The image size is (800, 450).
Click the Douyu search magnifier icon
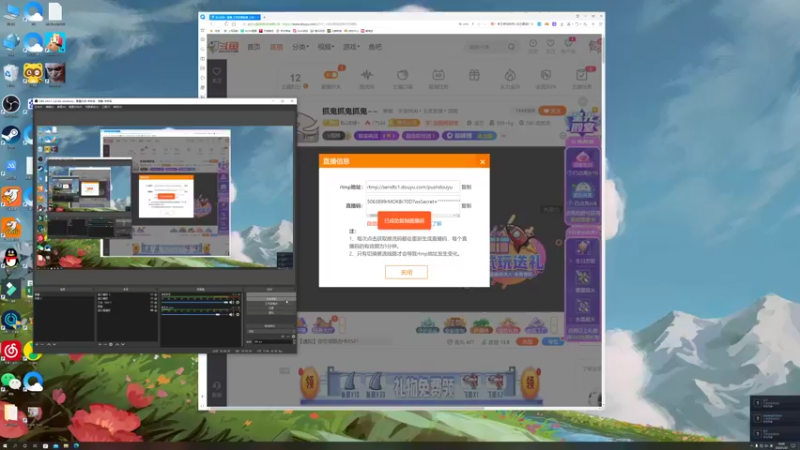coord(511,47)
